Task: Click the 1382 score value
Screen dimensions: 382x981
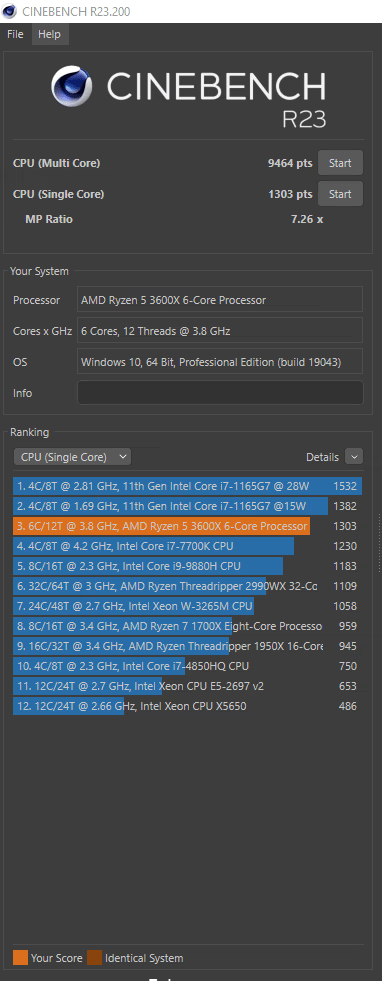Action: click(x=345, y=506)
